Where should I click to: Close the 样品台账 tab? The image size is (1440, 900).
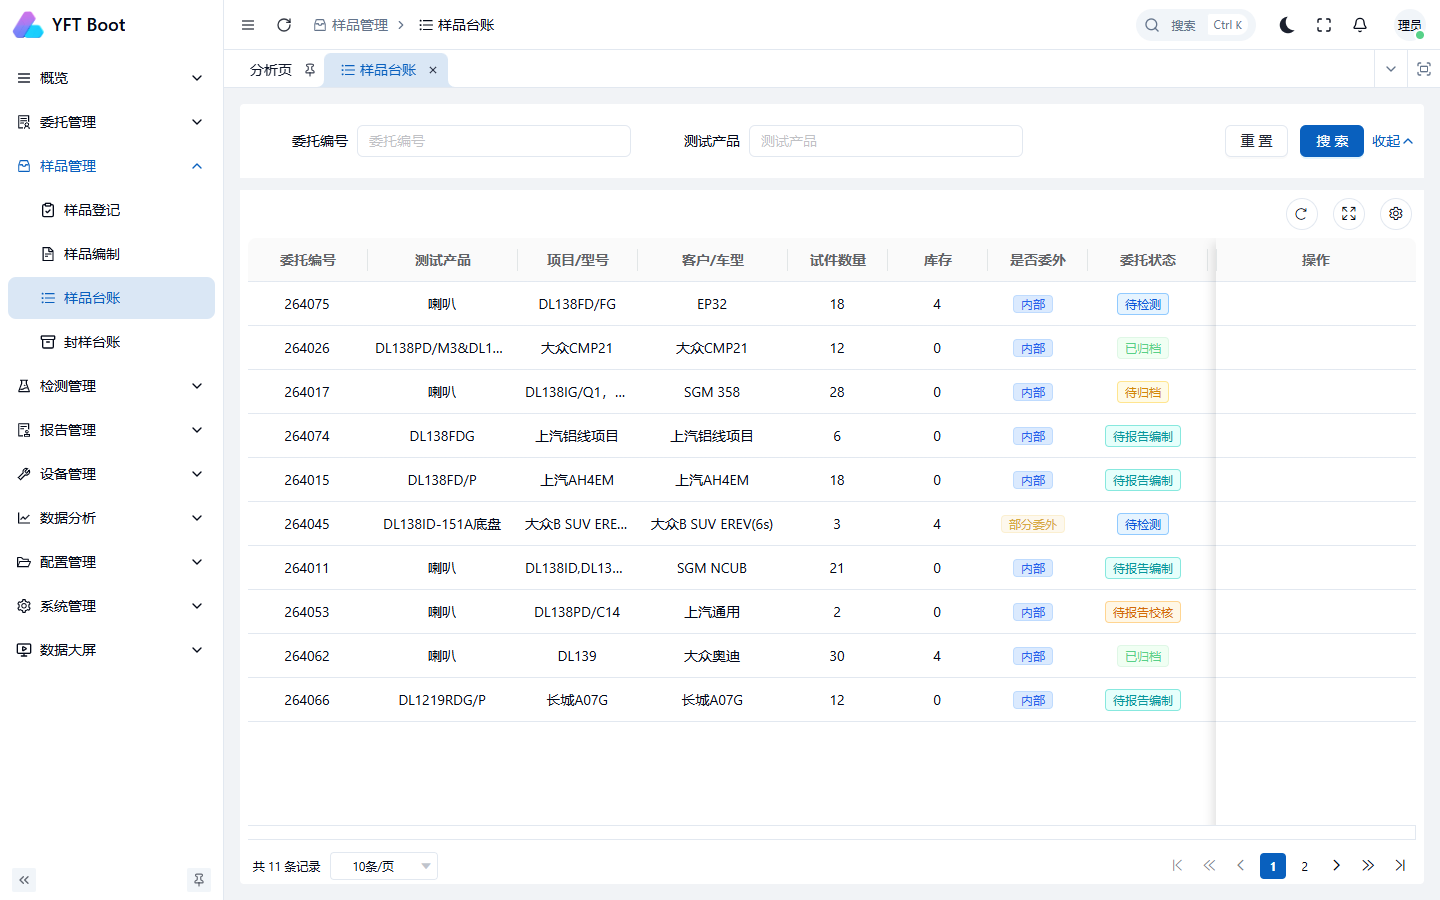[433, 70]
